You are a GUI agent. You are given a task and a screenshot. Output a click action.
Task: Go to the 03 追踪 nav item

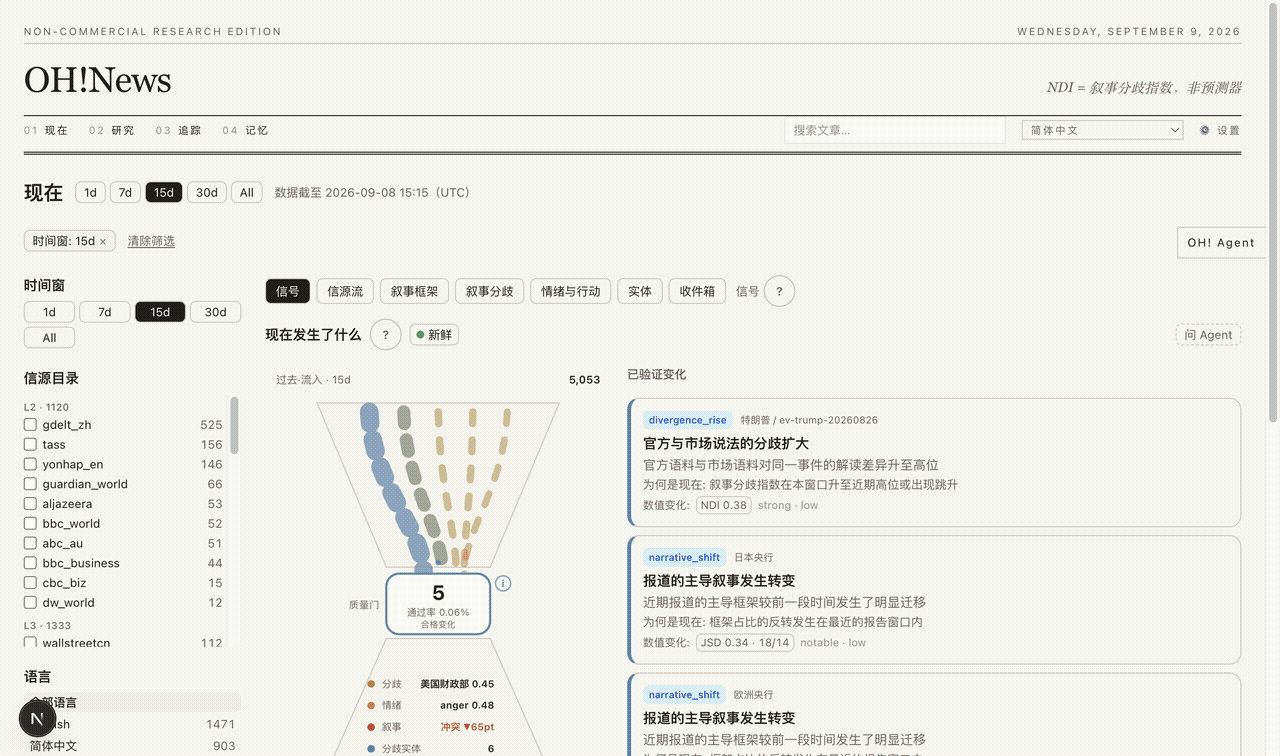pyautogui.click(x=178, y=130)
